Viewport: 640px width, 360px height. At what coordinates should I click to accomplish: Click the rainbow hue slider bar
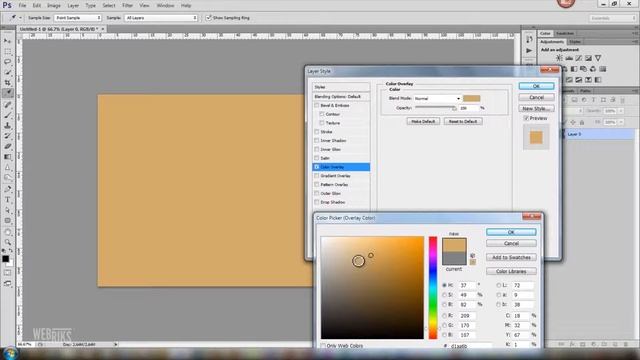point(433,287)
